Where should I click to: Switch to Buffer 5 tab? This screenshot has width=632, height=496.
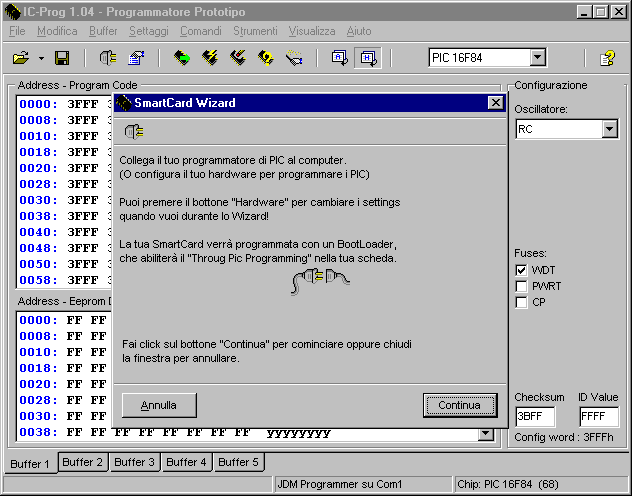tap(238, 462)
